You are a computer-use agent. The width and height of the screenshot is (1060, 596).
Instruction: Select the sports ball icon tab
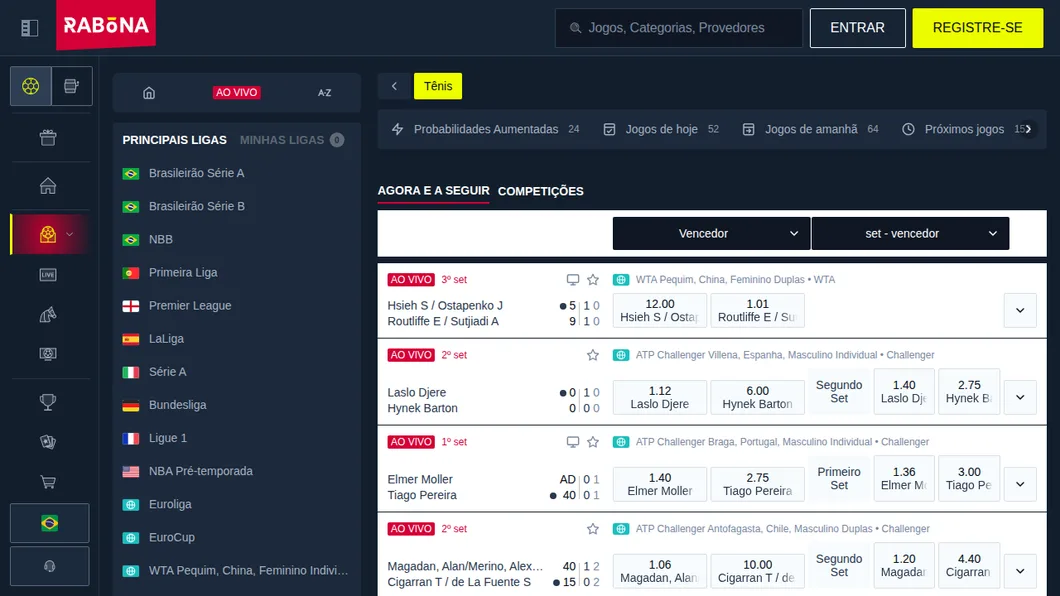click(30, 86)
